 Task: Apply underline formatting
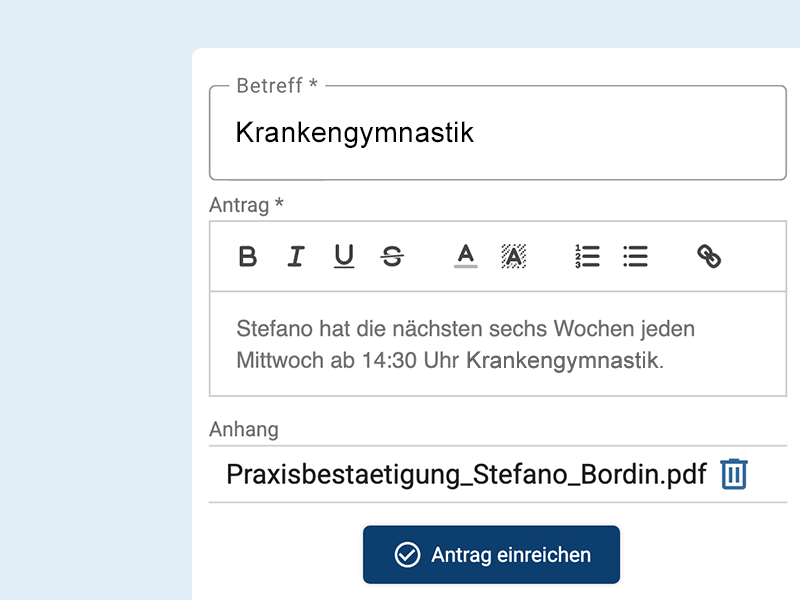(x=344, y=256)
